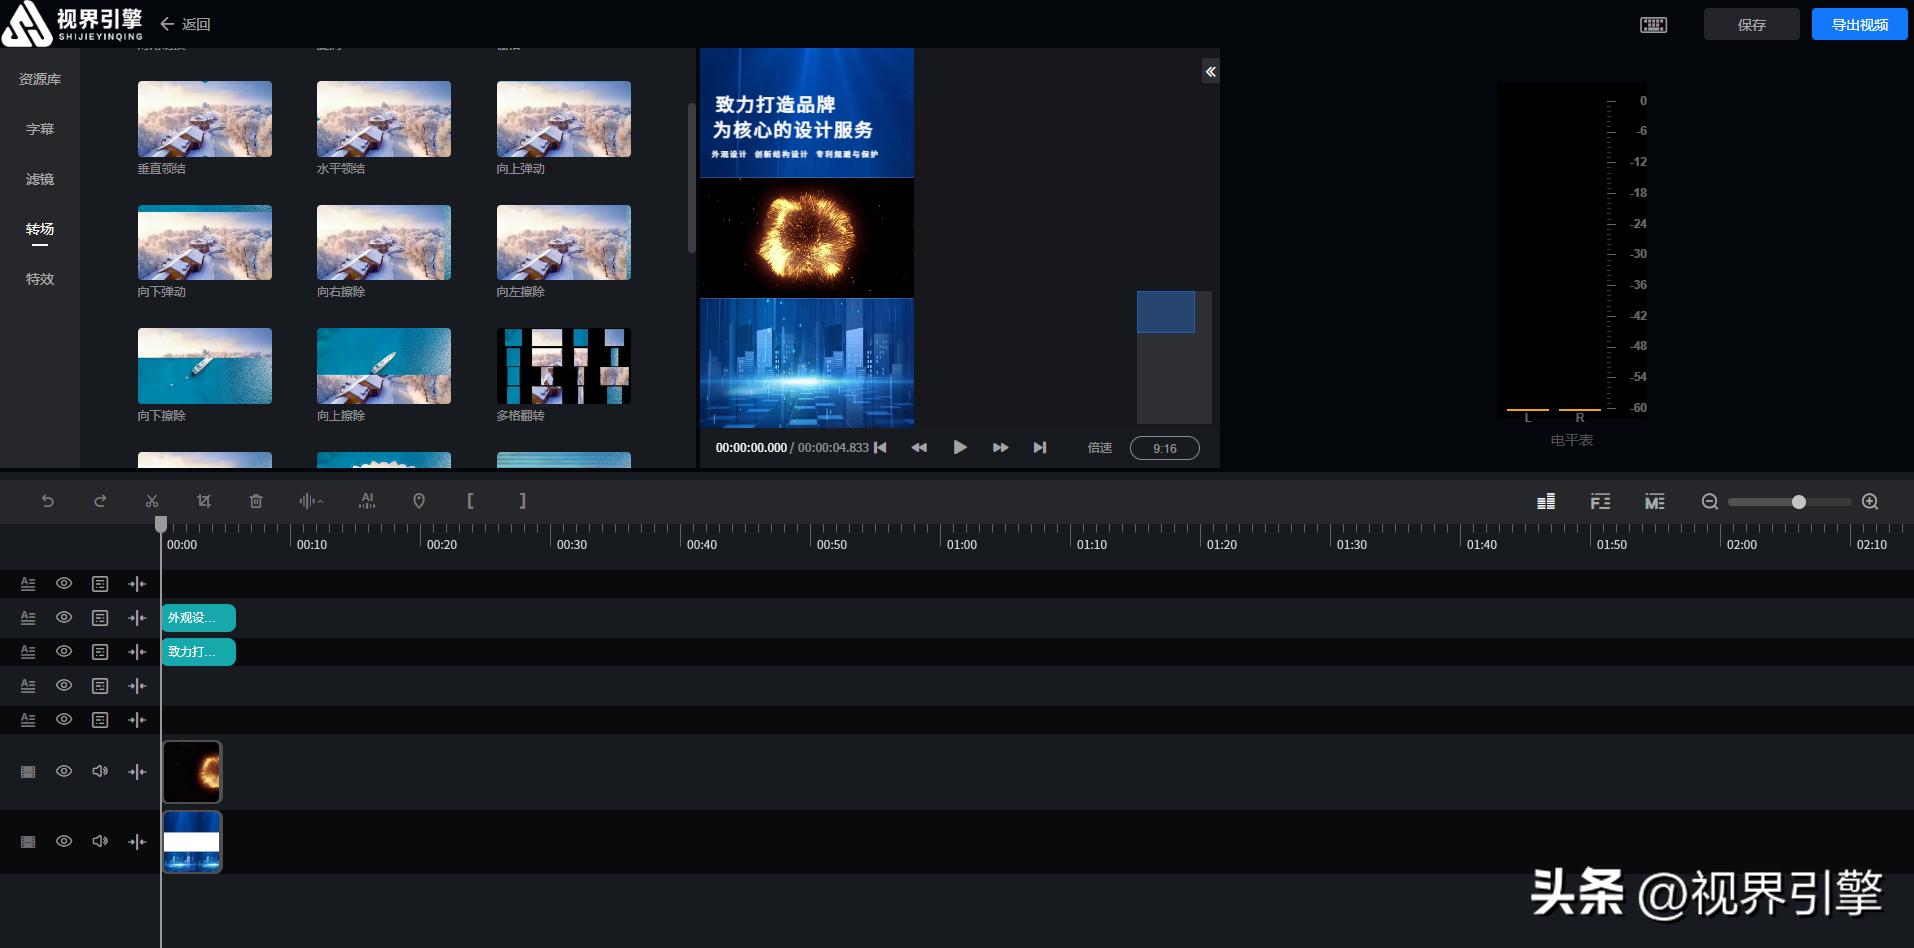Go back using the 返回 link
1914x948 pixels.
pos(185,24)
